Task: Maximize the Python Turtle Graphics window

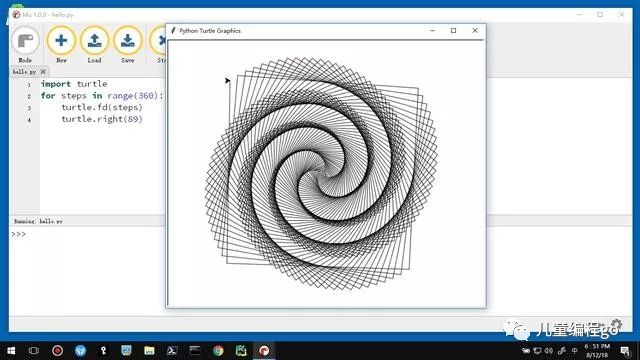Action: tap(453, 31)
